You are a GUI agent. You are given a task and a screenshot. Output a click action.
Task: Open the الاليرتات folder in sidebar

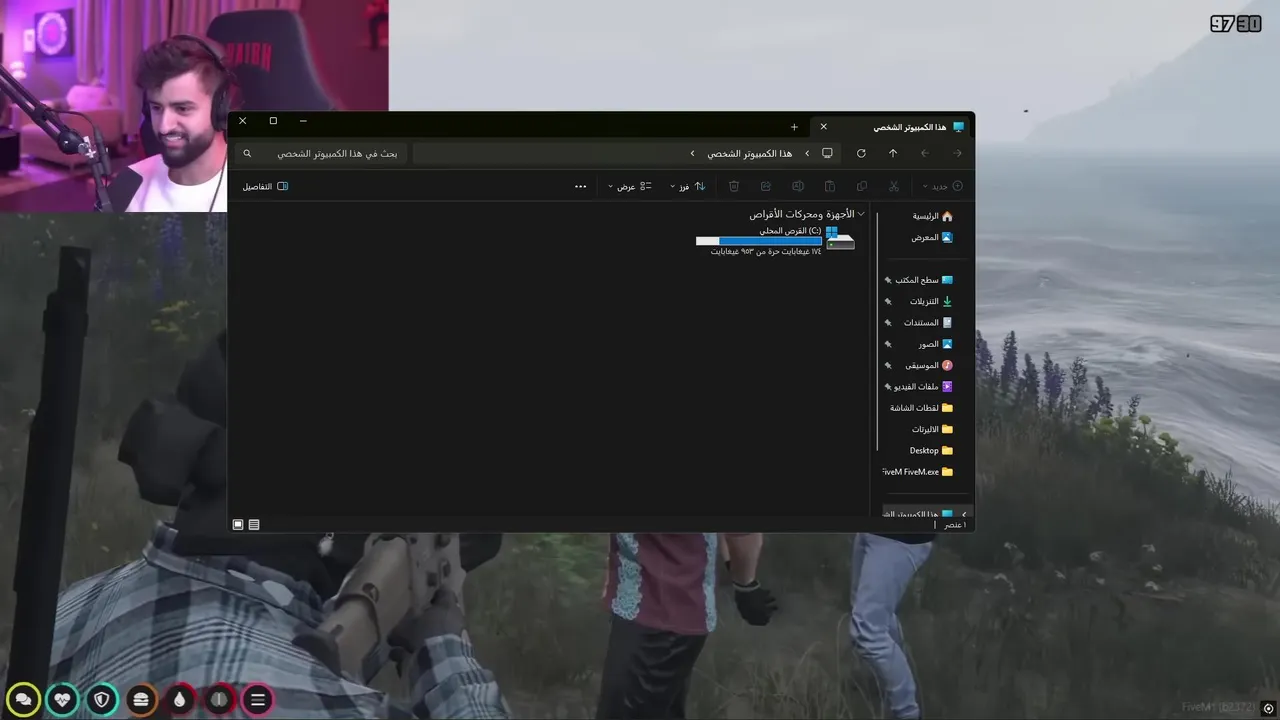(x=932, y=429)
